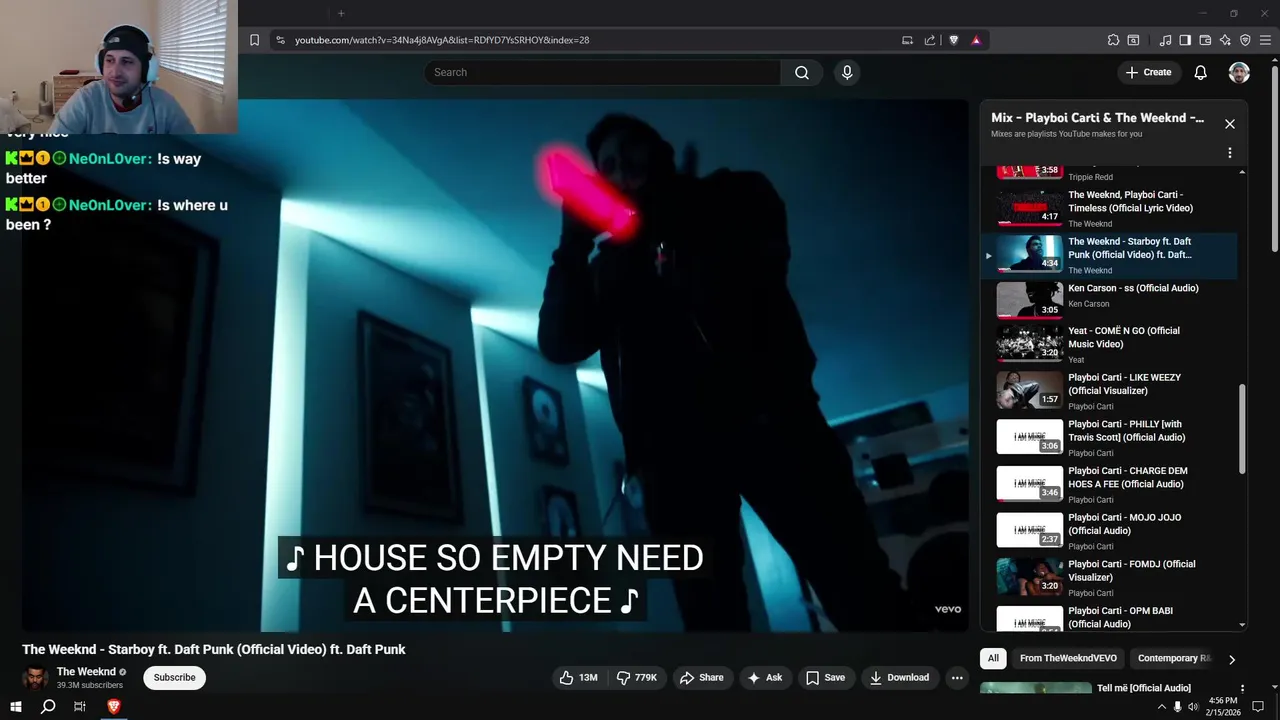Open the Mix playlist three-dot options
Image resolution: width=1280 pixels, height=720 pixels.
point(1230,153)
